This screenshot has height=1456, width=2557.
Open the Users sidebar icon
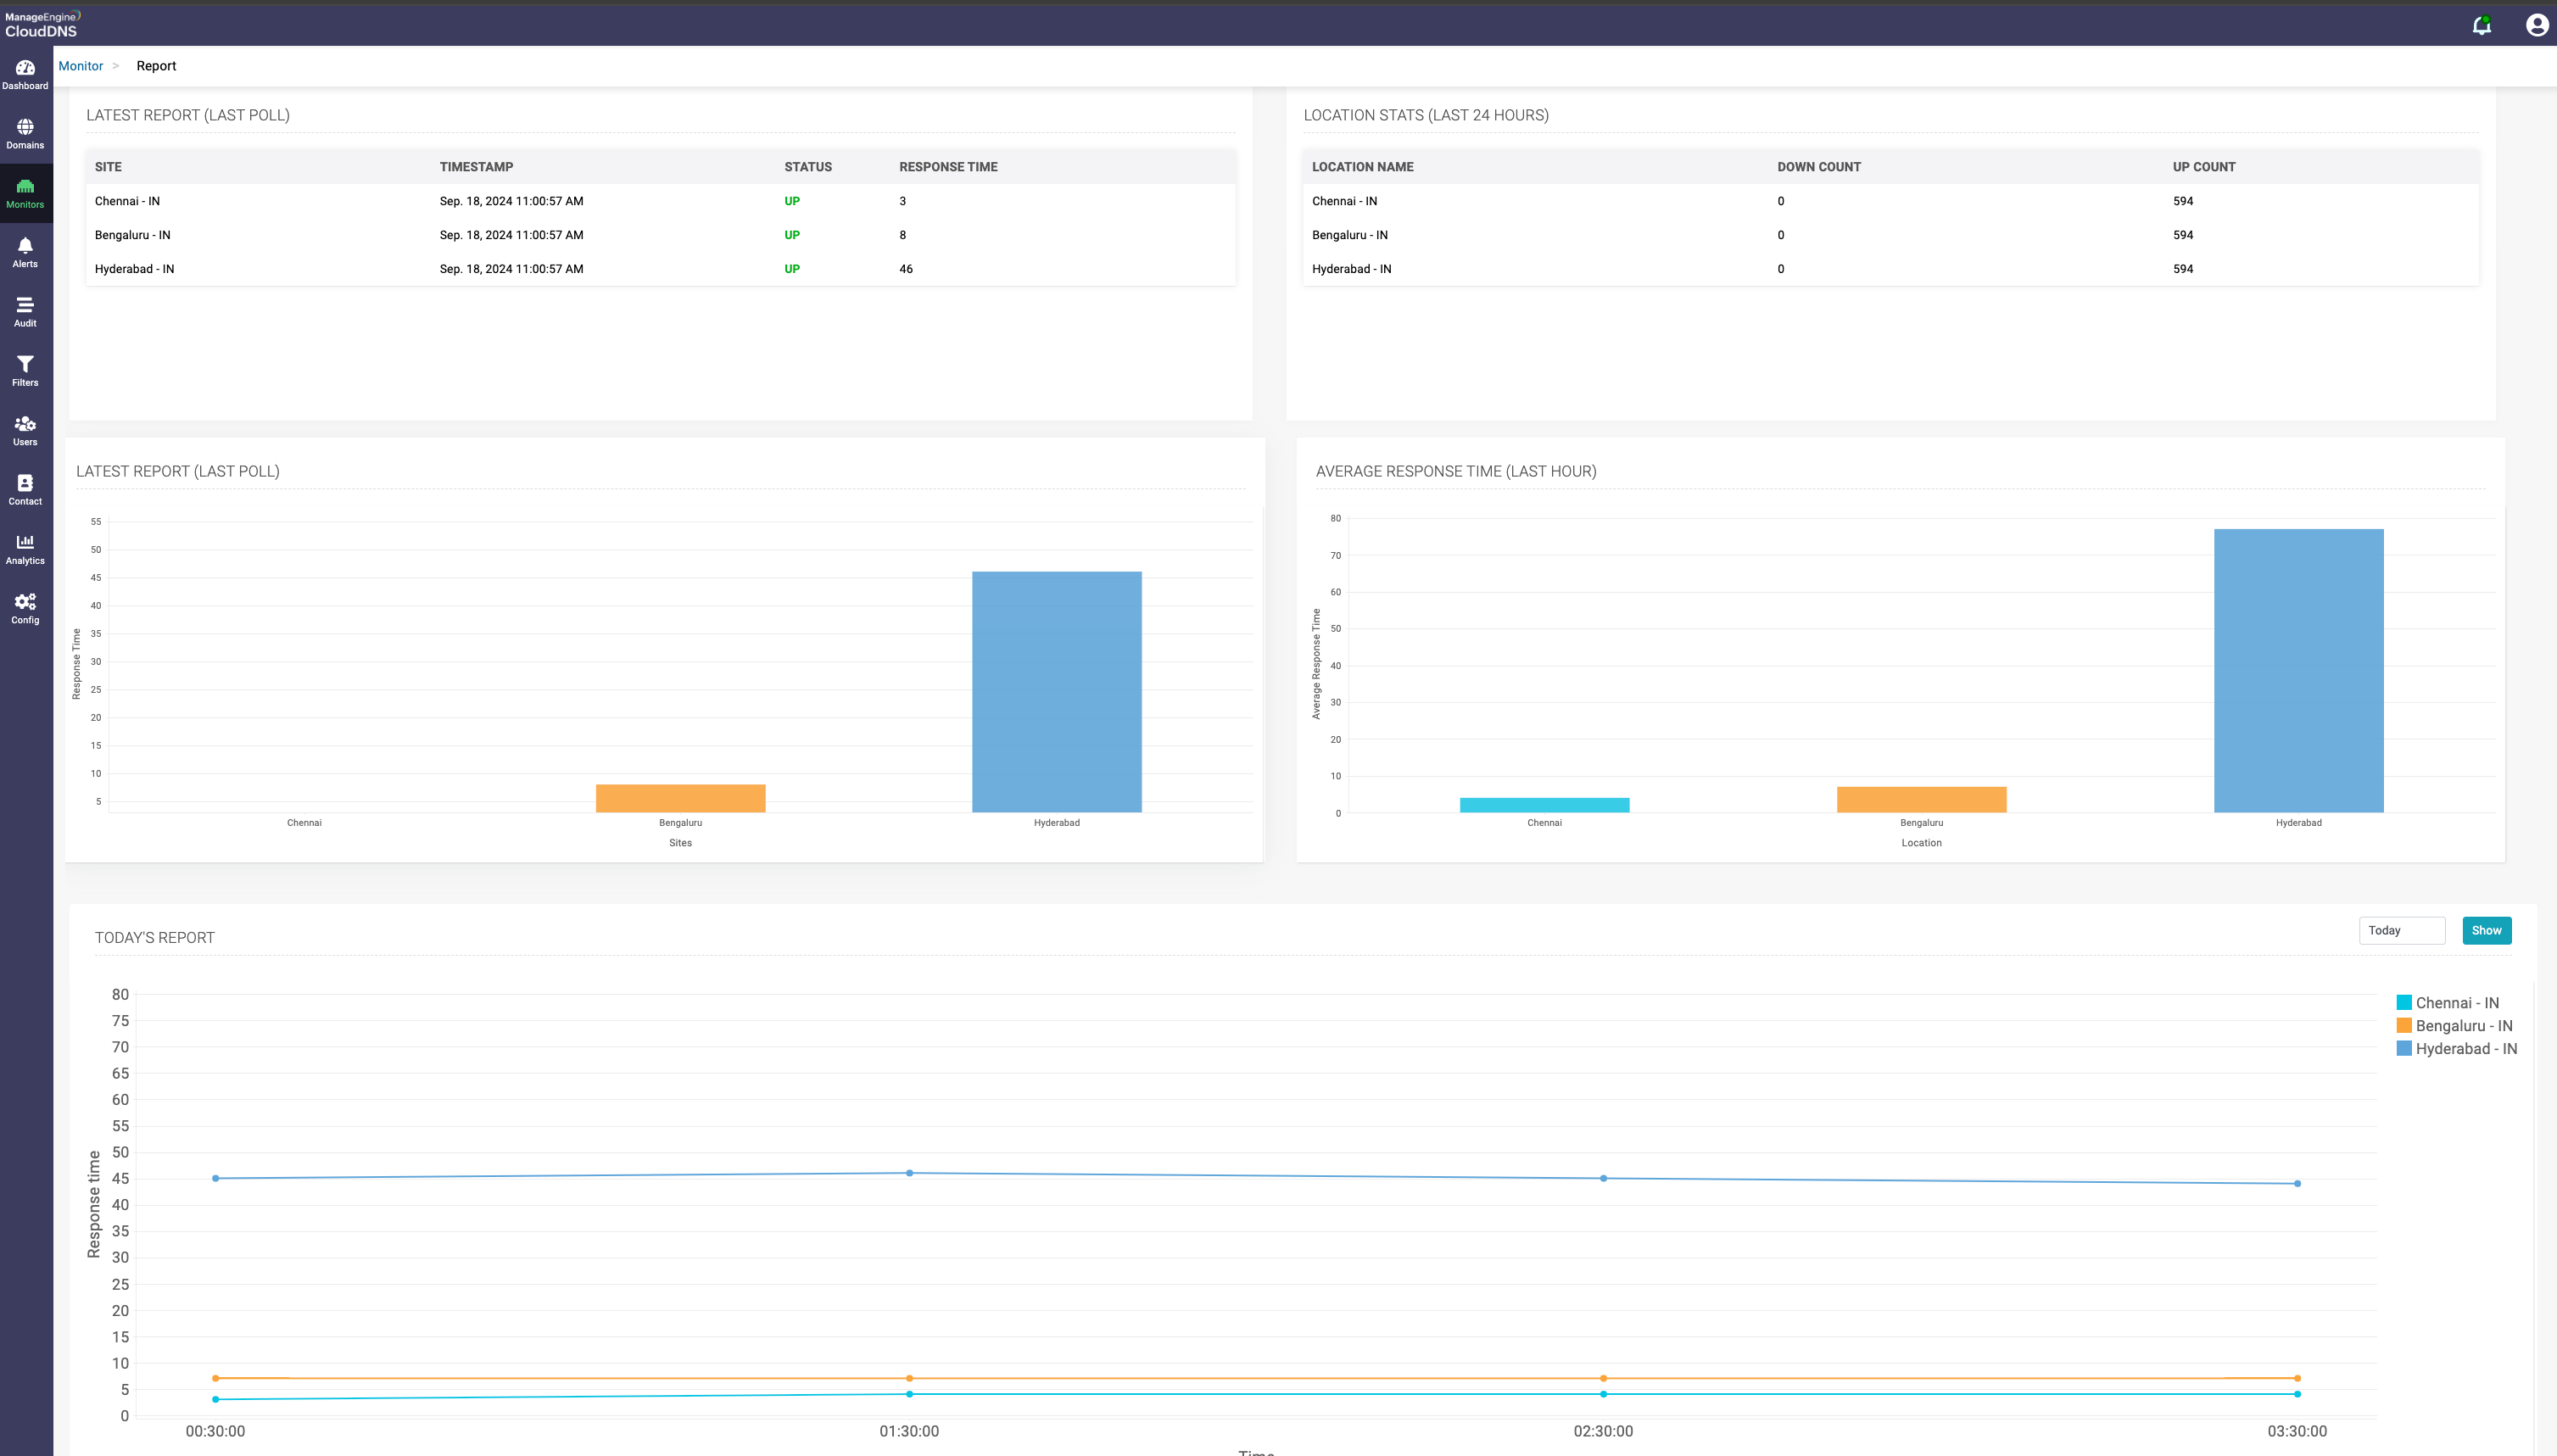click(25, 430)
